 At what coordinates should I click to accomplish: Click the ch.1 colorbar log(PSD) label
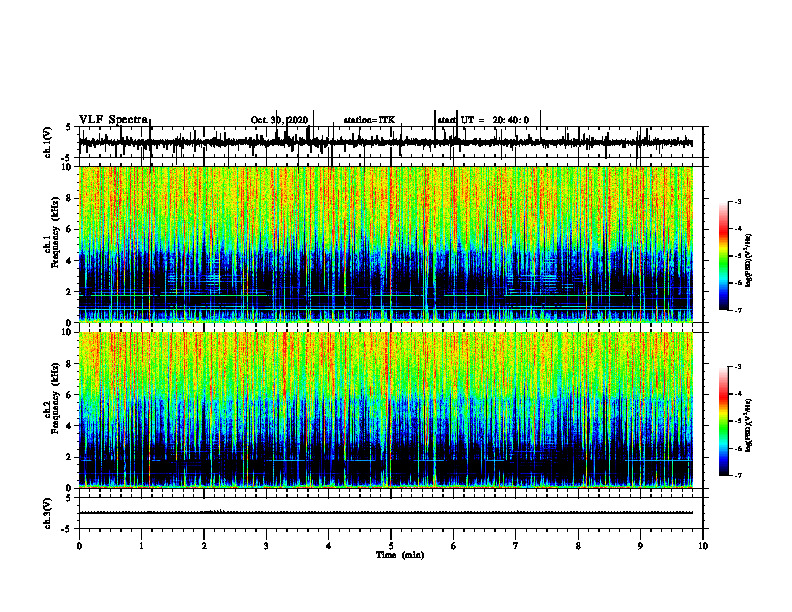(x=749, y=260)
